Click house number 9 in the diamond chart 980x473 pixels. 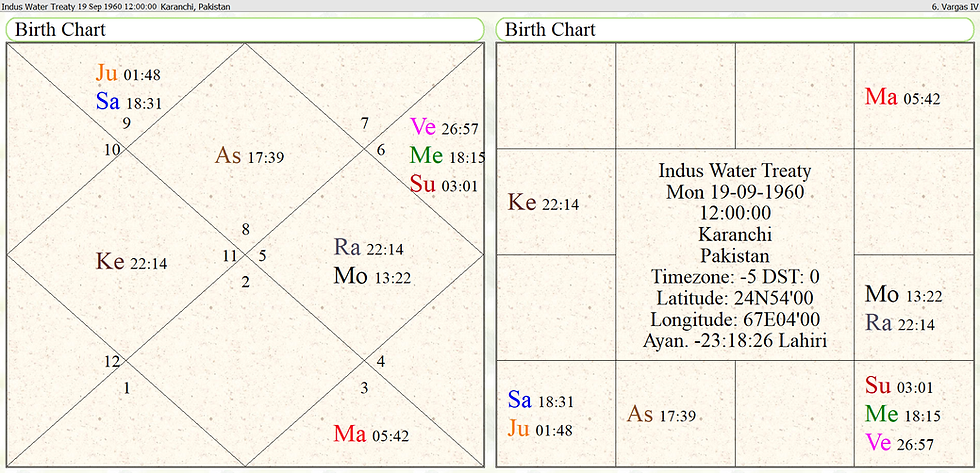click(126, 123)
